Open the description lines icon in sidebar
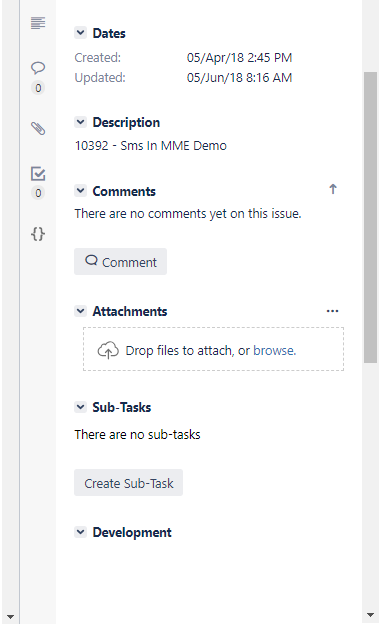This screenshot has height=624, width=380. click(x=38, y=23)
